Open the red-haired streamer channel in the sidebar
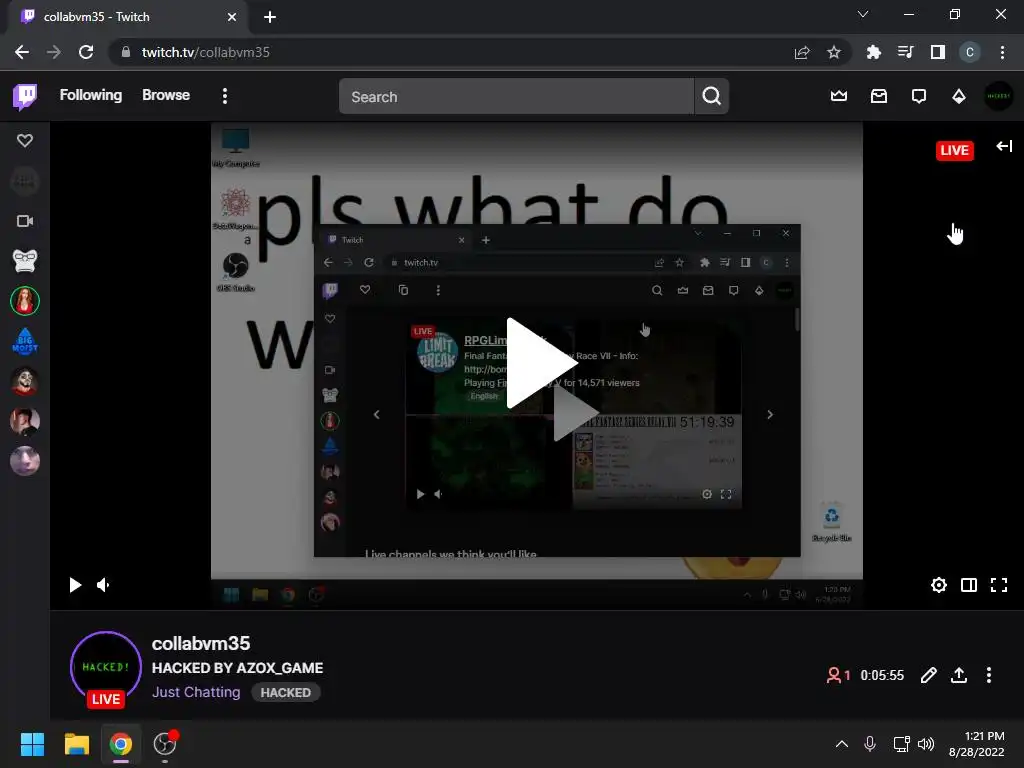 [x=25, y=301]
